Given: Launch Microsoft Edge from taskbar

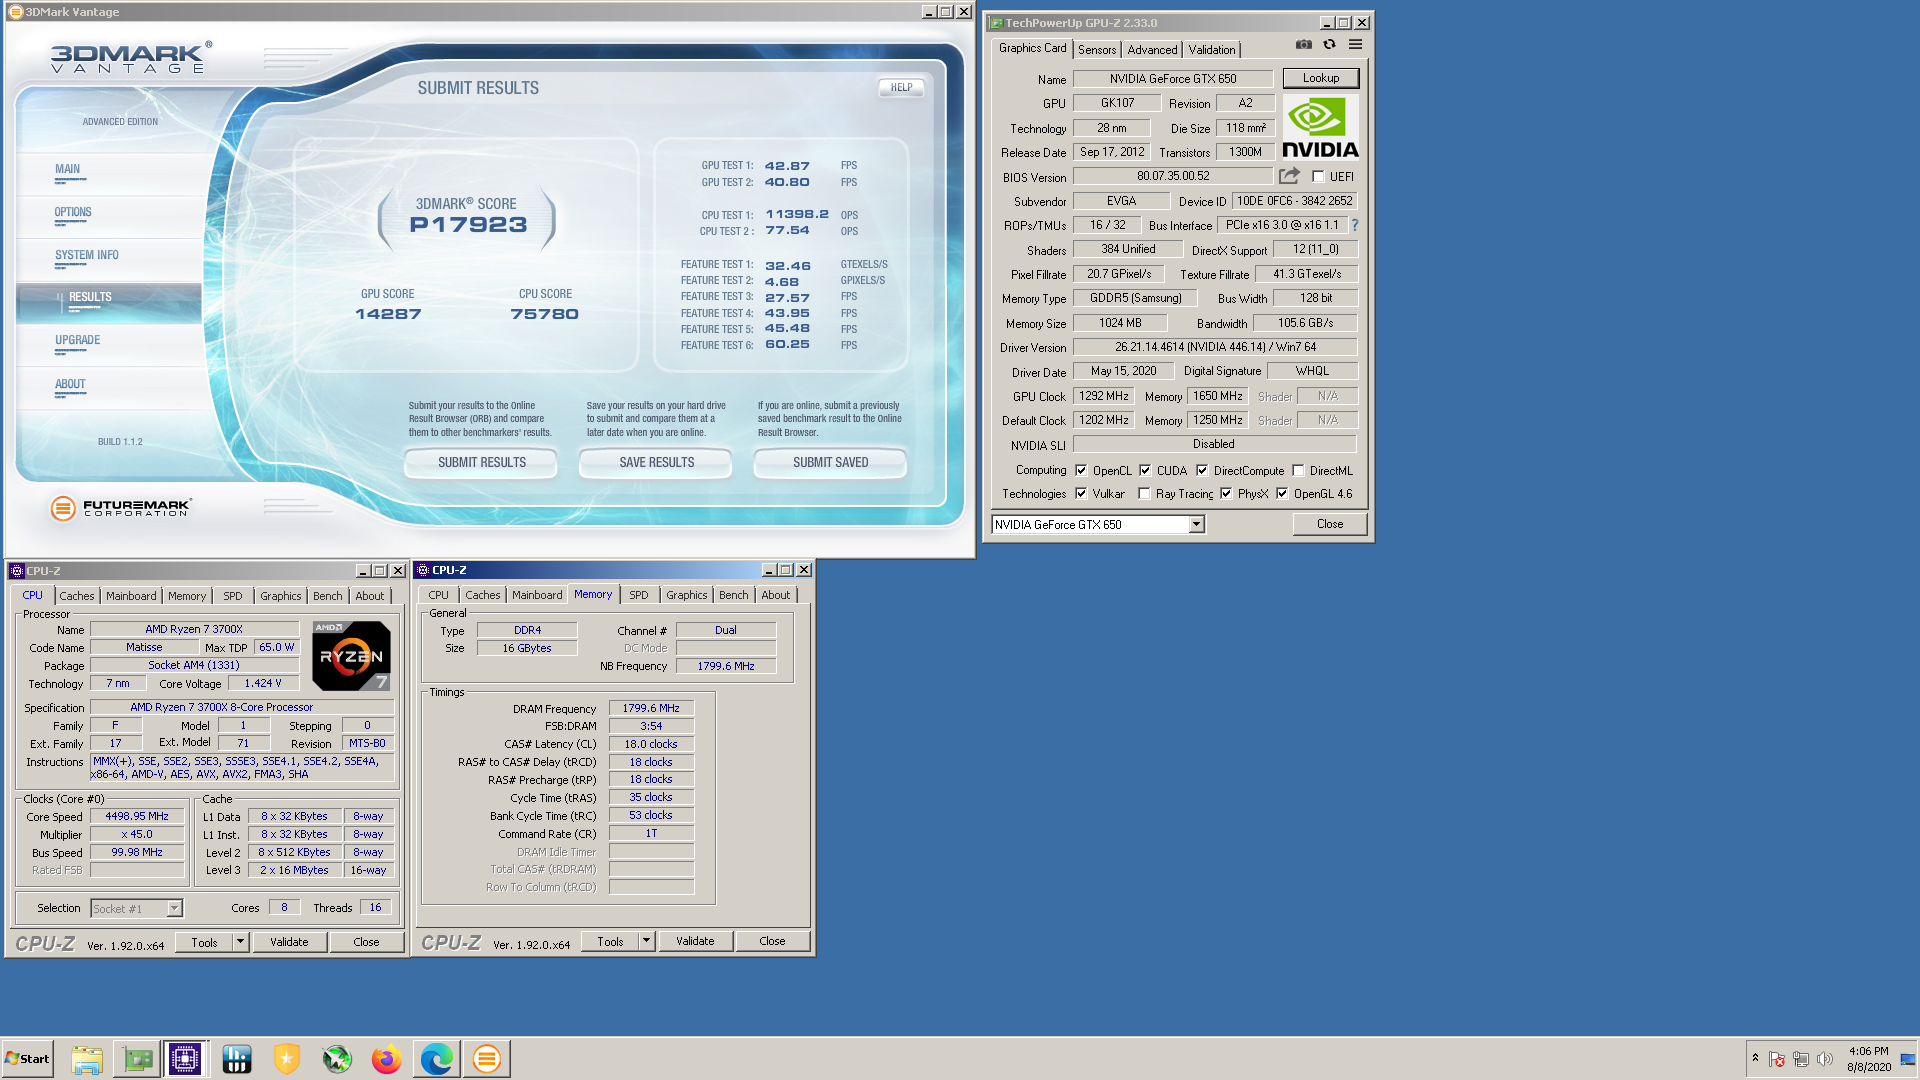Looking at the screenshot, I should coord(437,1059).
